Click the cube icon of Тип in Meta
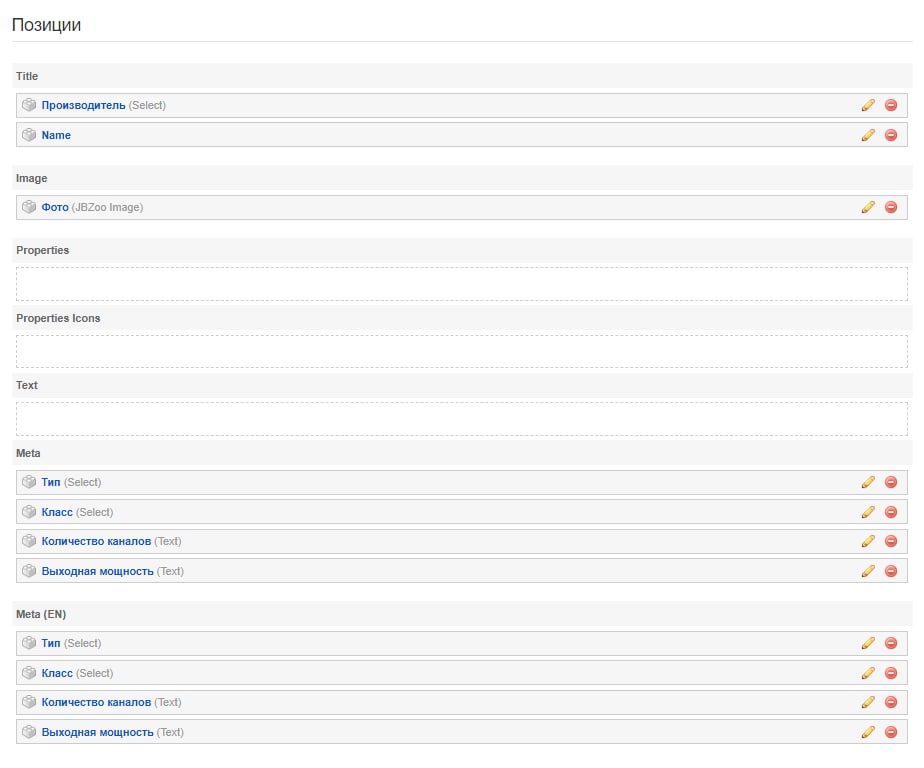 point(29,482)
